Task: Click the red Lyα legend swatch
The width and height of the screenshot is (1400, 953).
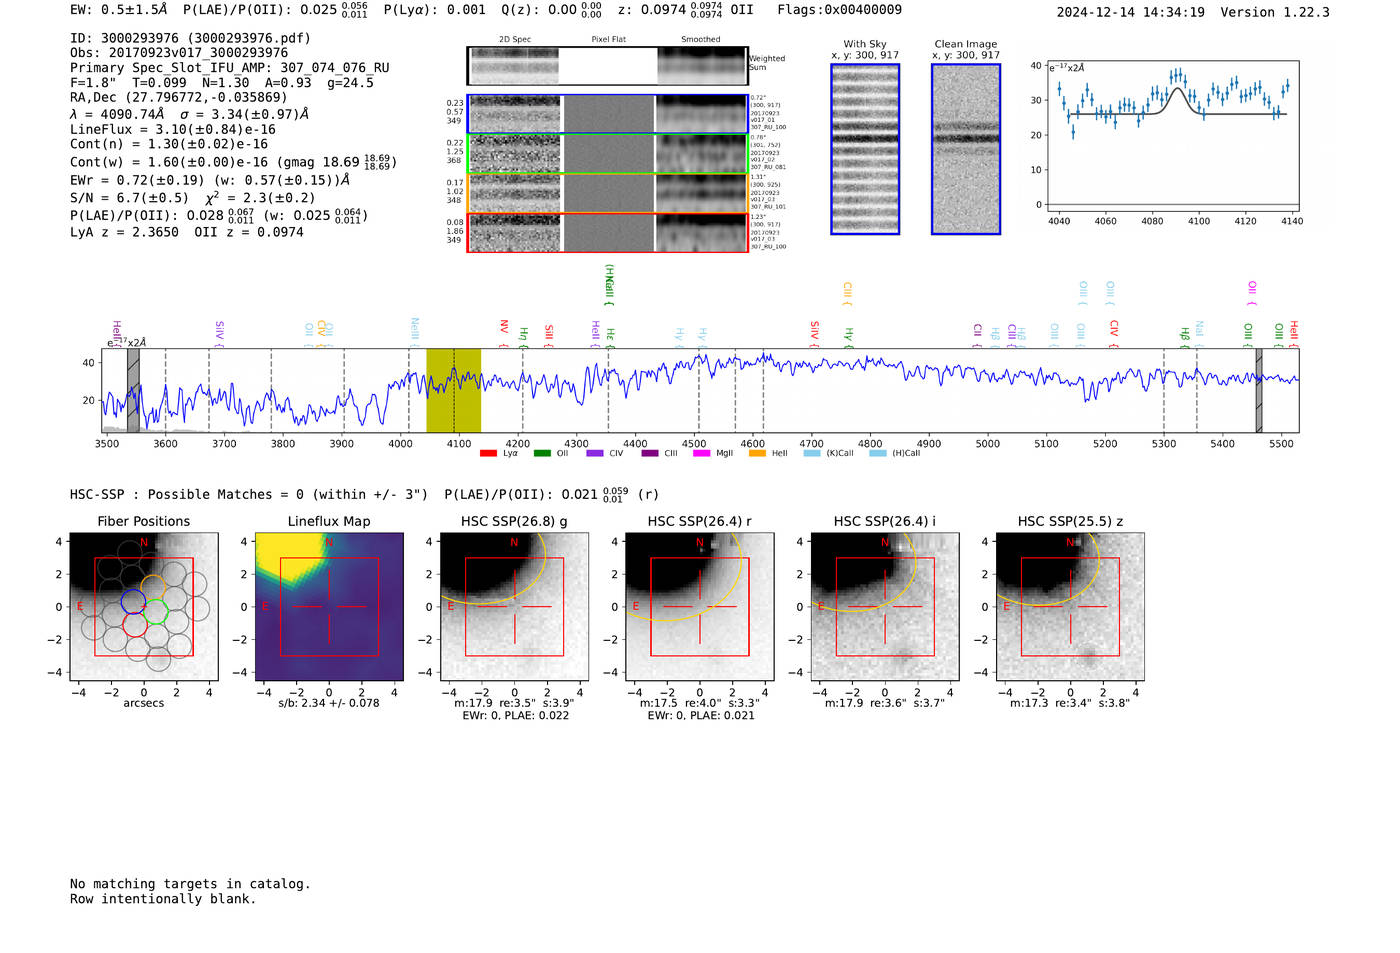Action: (x=488, y=454)
